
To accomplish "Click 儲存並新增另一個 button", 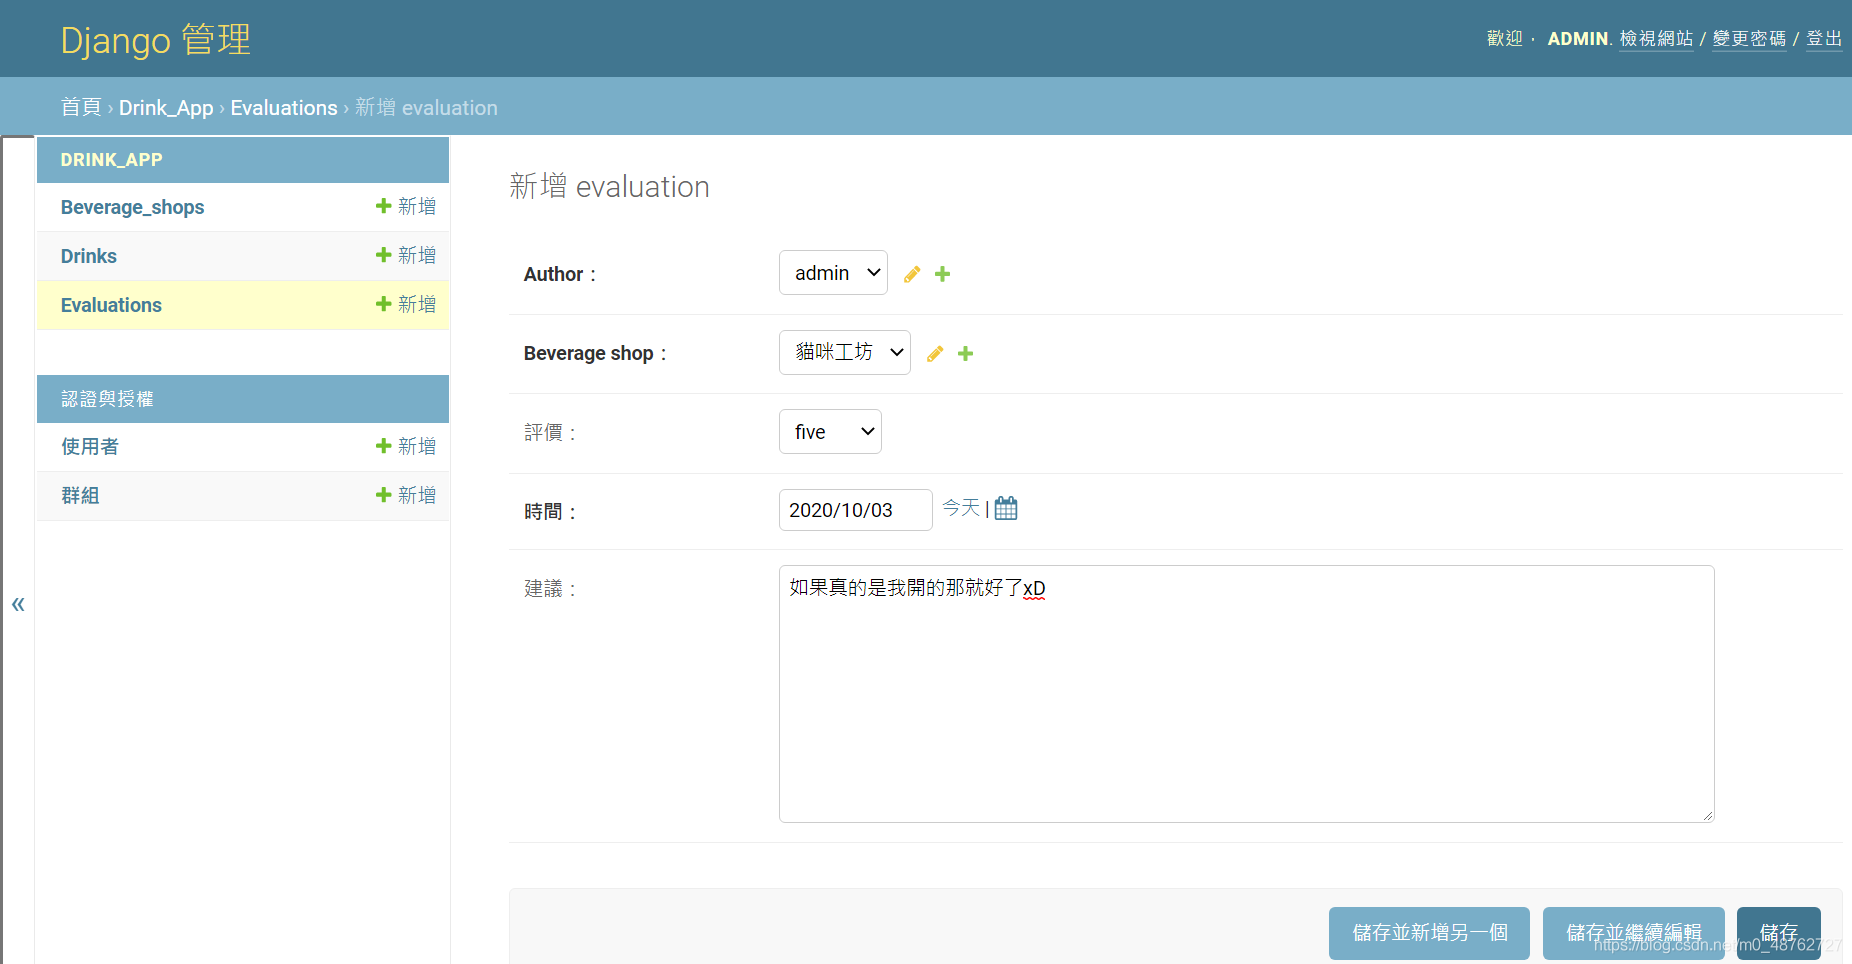I will 1429,933.
